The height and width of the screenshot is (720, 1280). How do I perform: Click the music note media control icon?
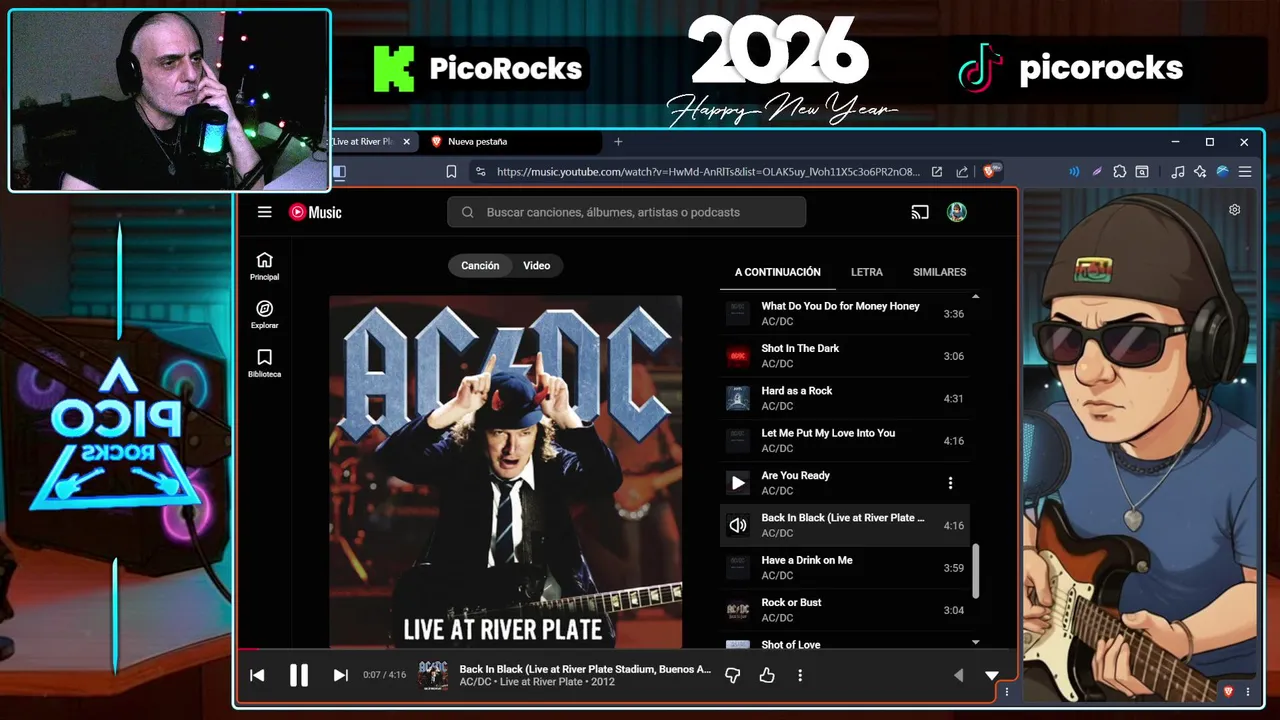click(1178, 172)
